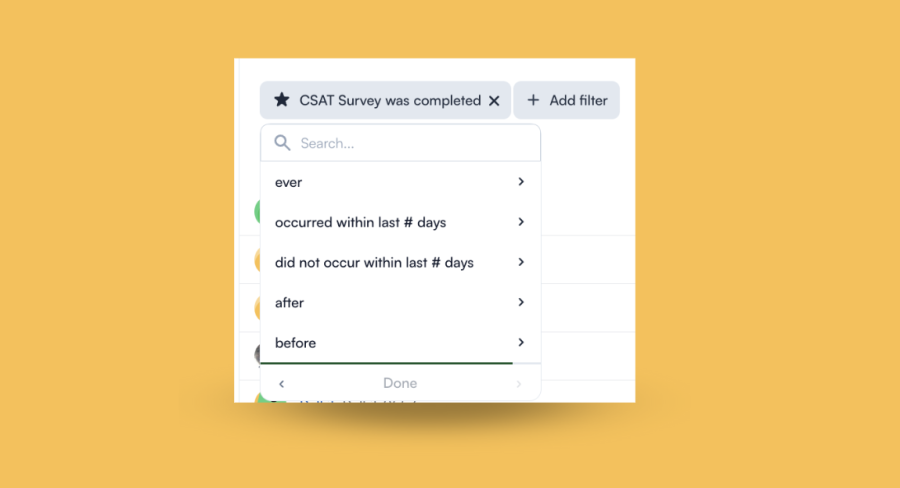Click the CSAT Survey was completed chip
This screenshot has width=900, height=488.
click(x=385, y=100)
